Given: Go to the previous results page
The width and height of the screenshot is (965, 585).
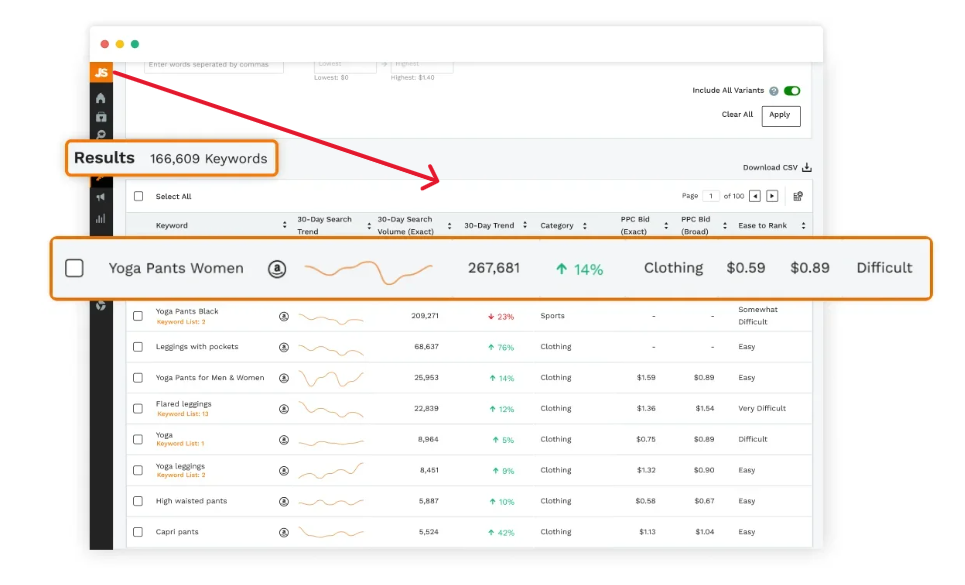Looking at the screenshot, I should coord(755,196).
